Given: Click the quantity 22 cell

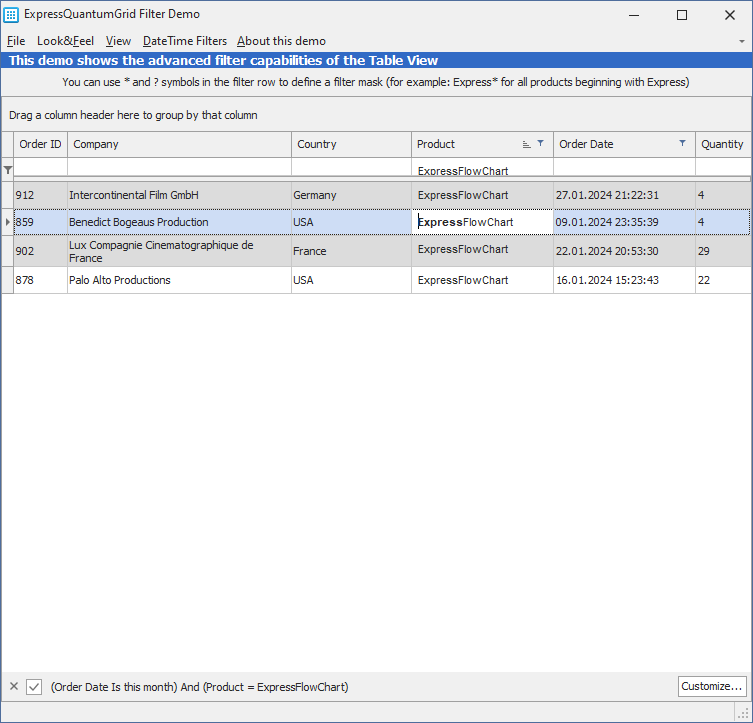Looking at the screenshot, I should point(723,280).
